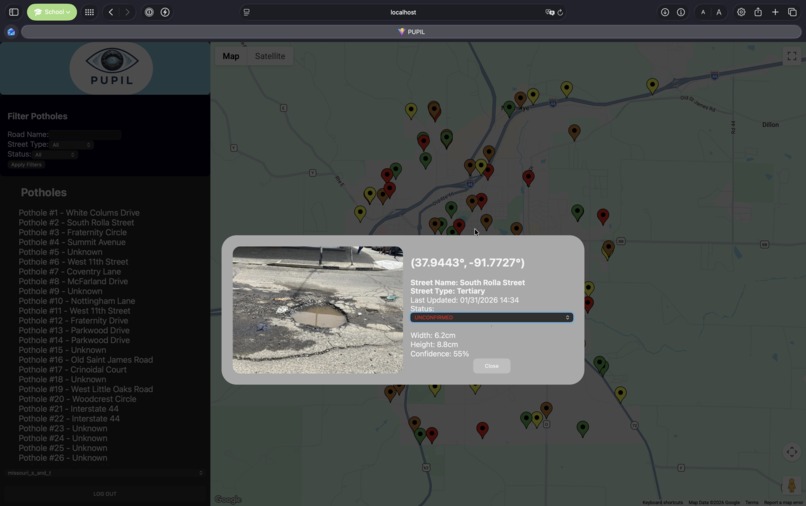Open the tab overview grid icon
806x506 pixels.
pyautogui.click(x=89, y=12)
